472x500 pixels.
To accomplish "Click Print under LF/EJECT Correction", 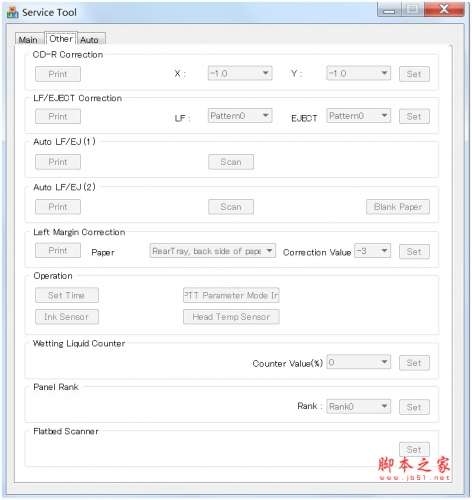I will coord(58,116).
